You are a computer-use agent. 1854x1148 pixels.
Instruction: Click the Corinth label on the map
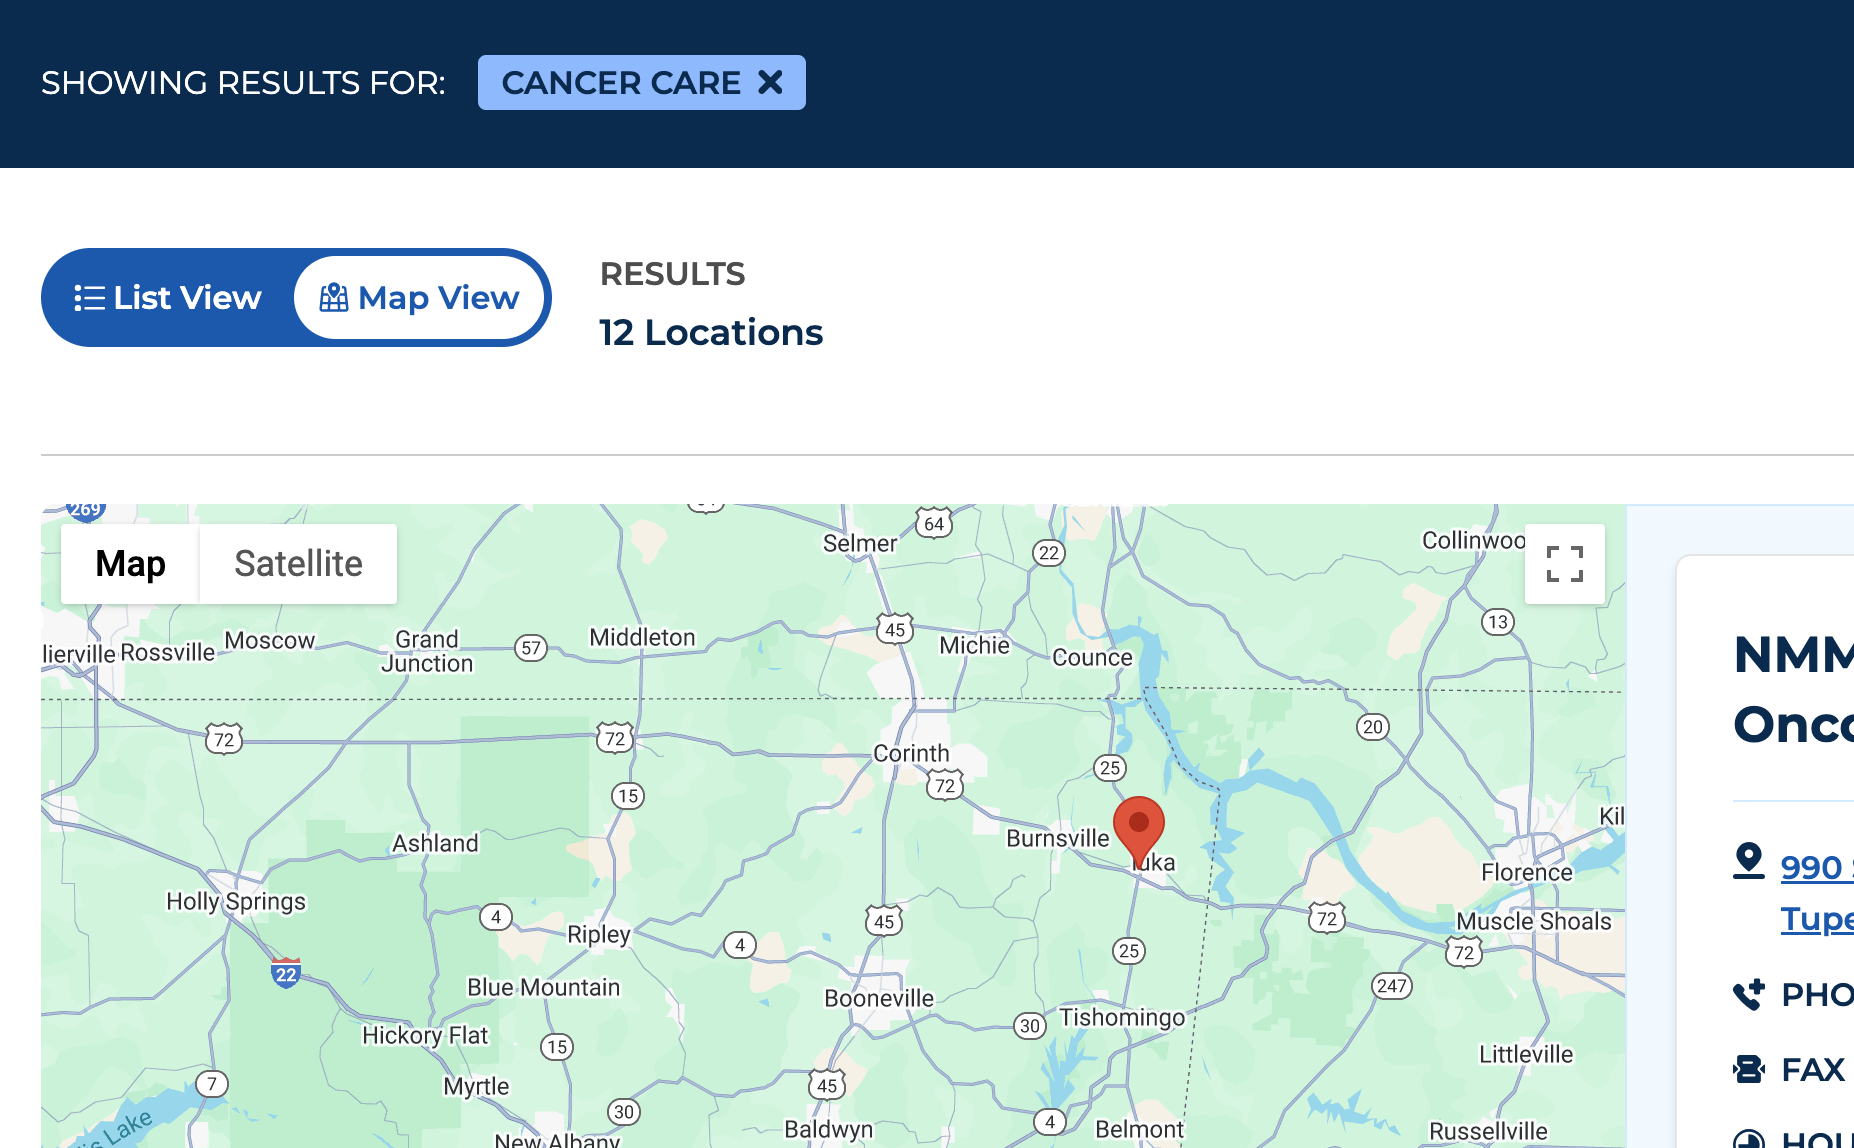[911, 753]
